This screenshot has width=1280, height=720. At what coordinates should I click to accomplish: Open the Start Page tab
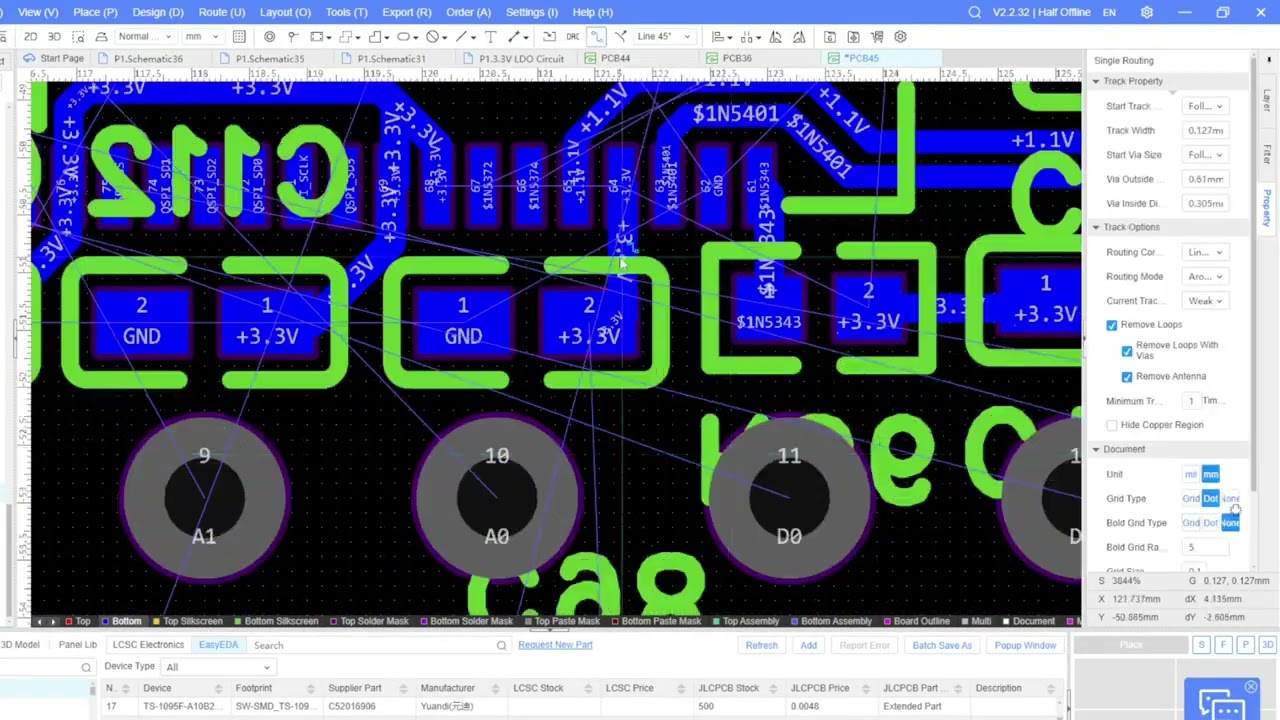point(54,59)
